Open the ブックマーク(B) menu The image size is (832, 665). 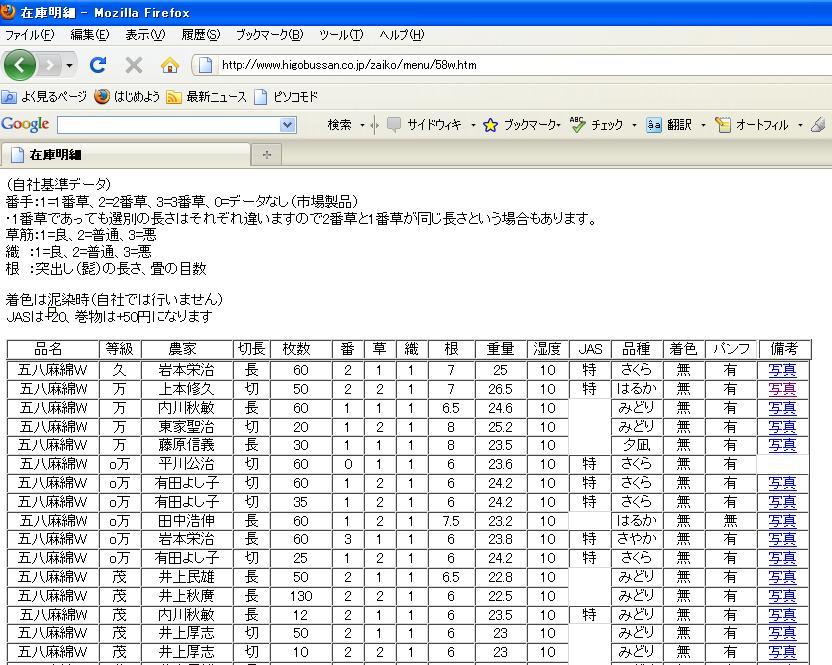[x=268, y=34]
